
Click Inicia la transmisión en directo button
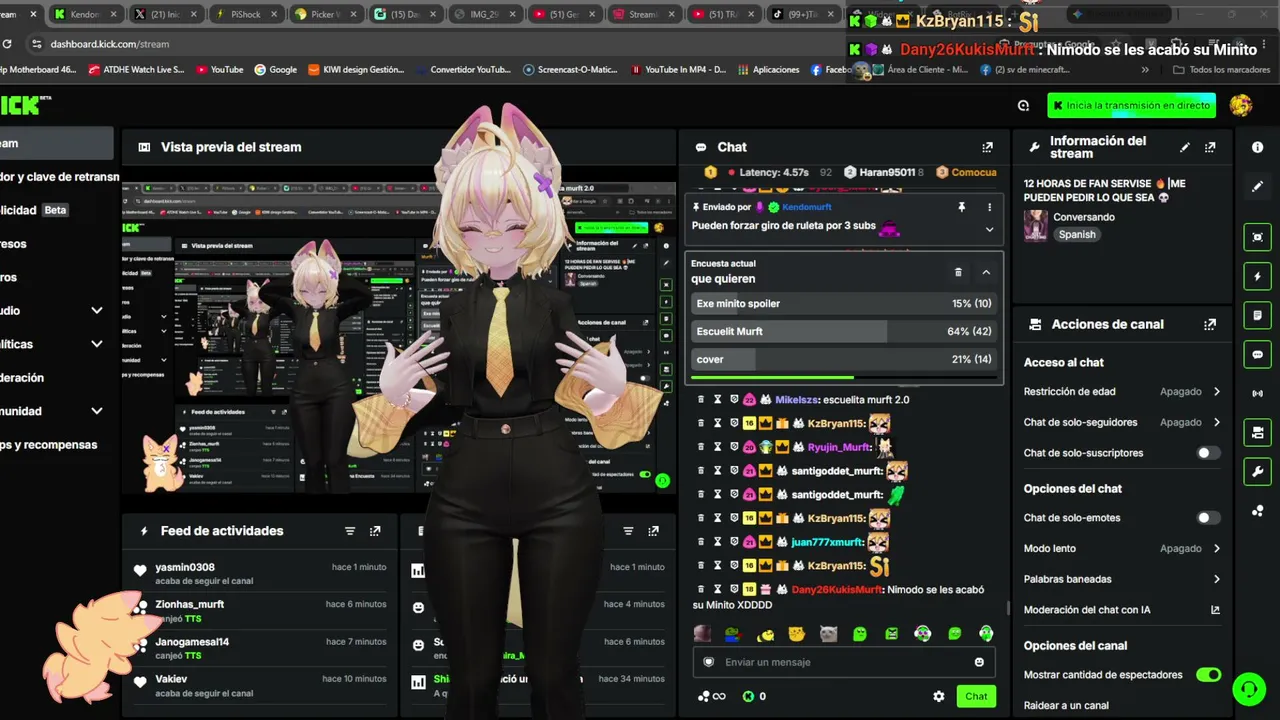pos(1132,105)
